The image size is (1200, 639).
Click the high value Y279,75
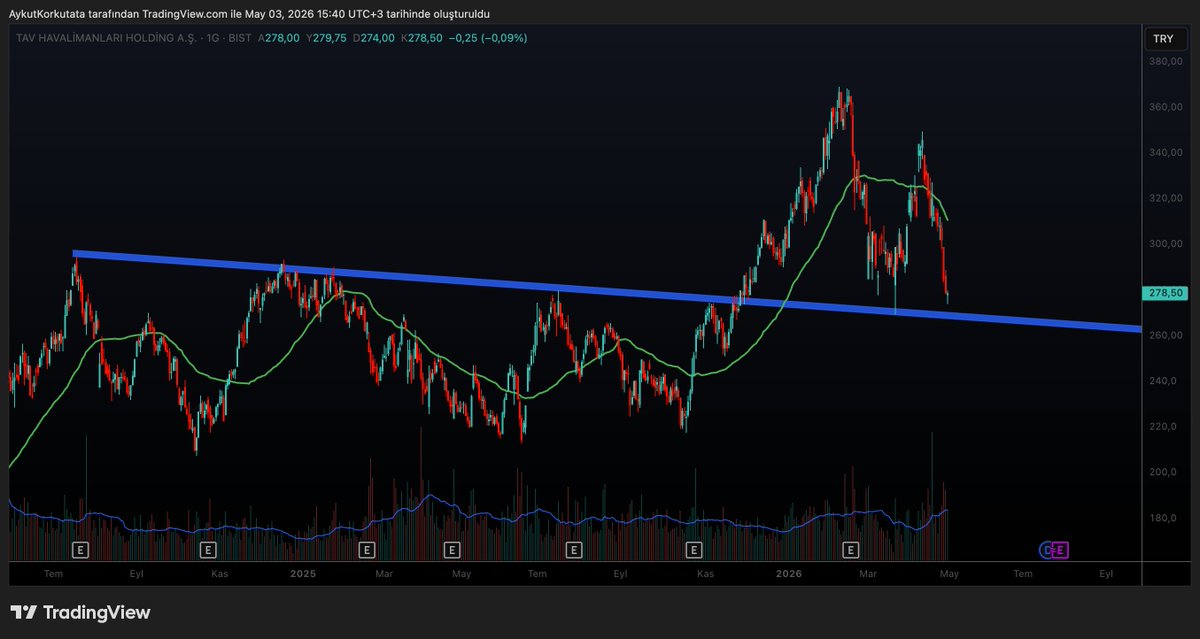[x=326, y=38]
